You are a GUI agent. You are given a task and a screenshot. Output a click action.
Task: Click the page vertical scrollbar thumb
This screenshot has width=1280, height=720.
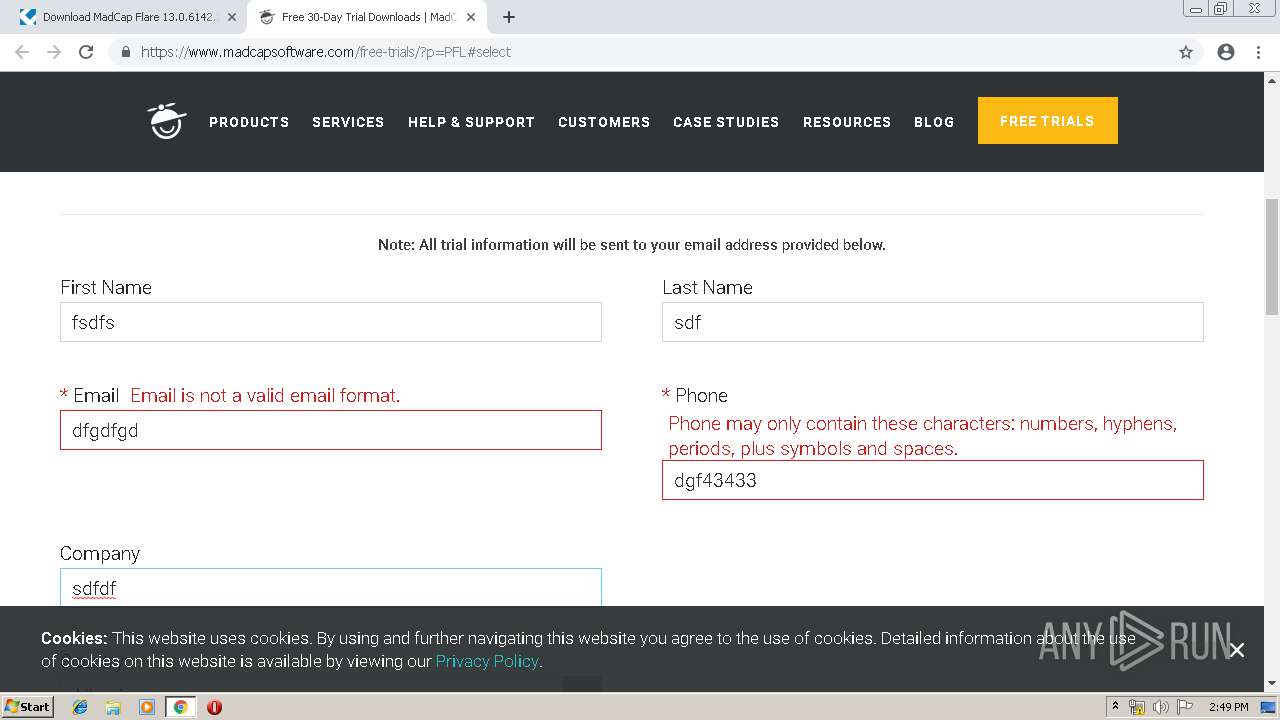click(x=1272, y=257)
